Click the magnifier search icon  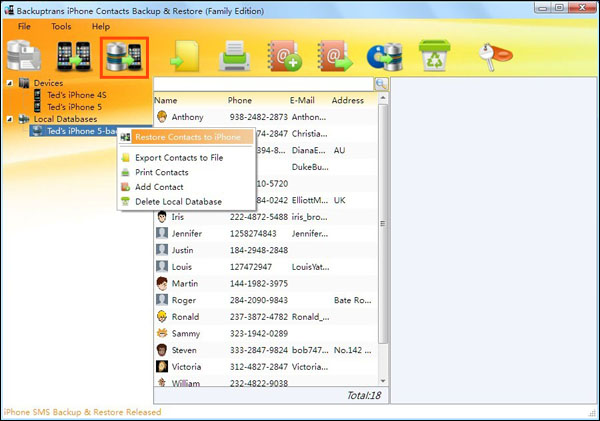point(381,84)
